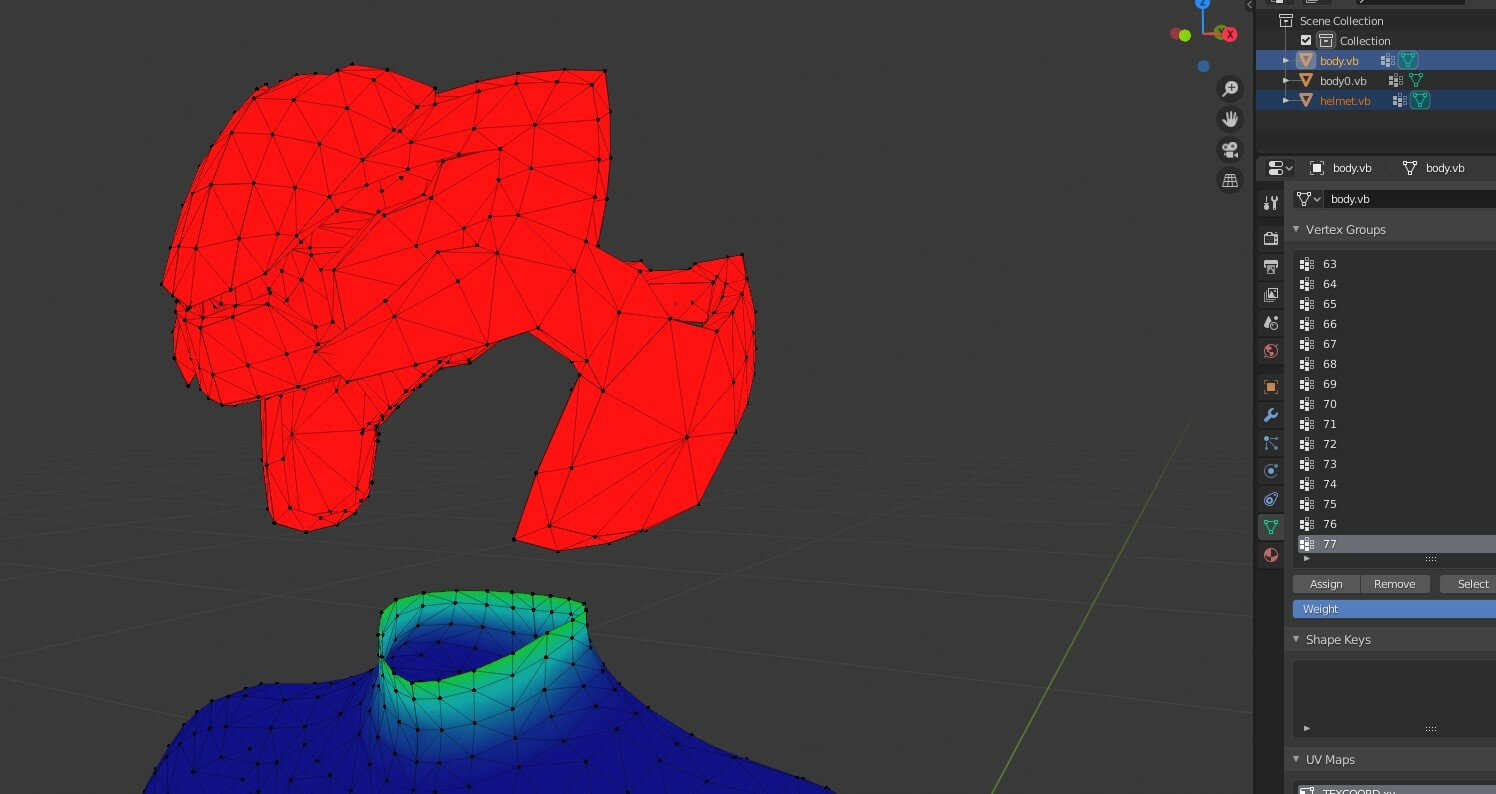Activate the pan view hand icon
This screenshot has width=1496, height=794.
tap(1230, 120)
